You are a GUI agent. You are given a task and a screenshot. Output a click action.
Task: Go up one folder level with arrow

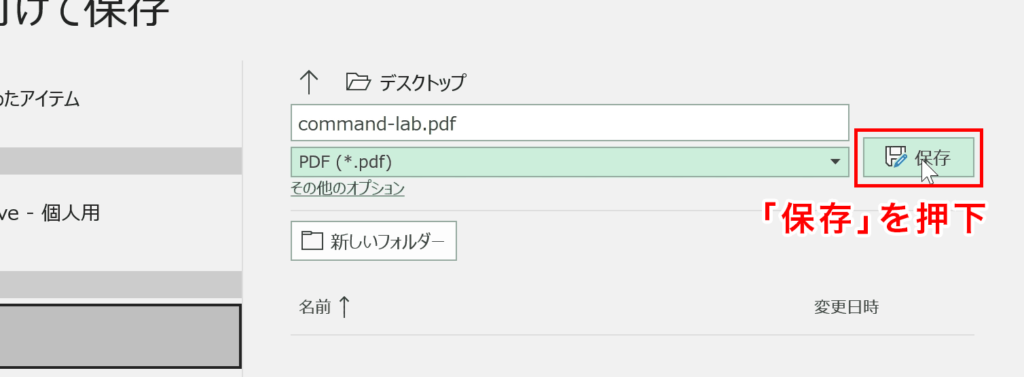(x=308, y=82)
